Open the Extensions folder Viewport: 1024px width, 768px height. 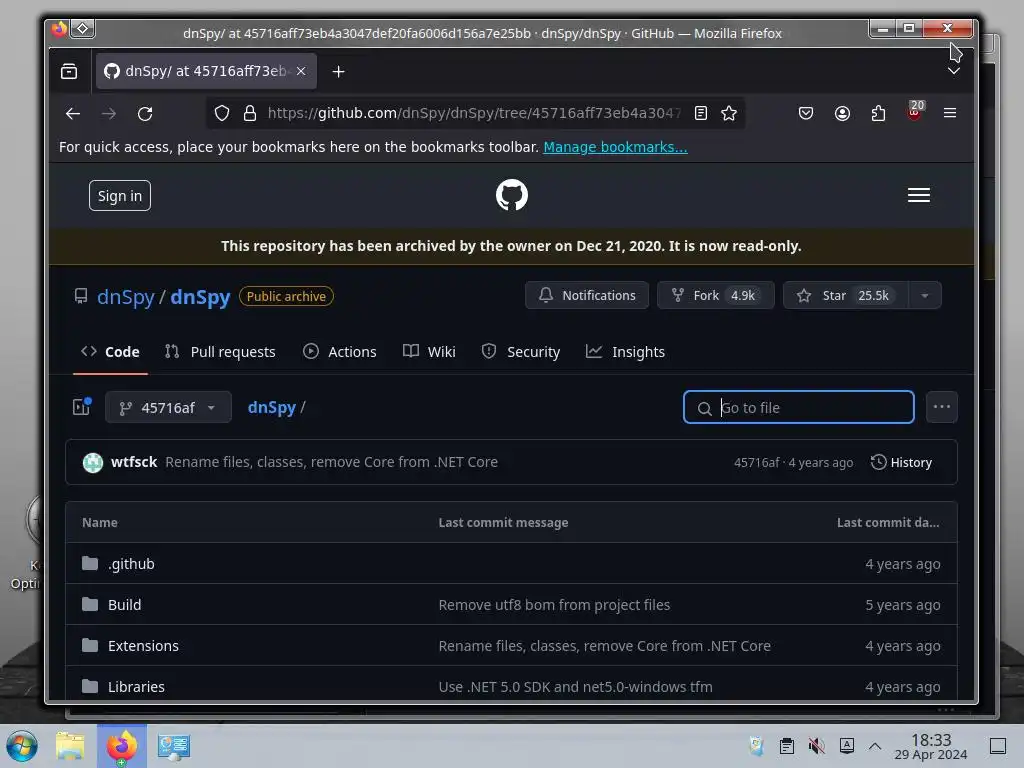pyautogui.click(x=143, y=646)
